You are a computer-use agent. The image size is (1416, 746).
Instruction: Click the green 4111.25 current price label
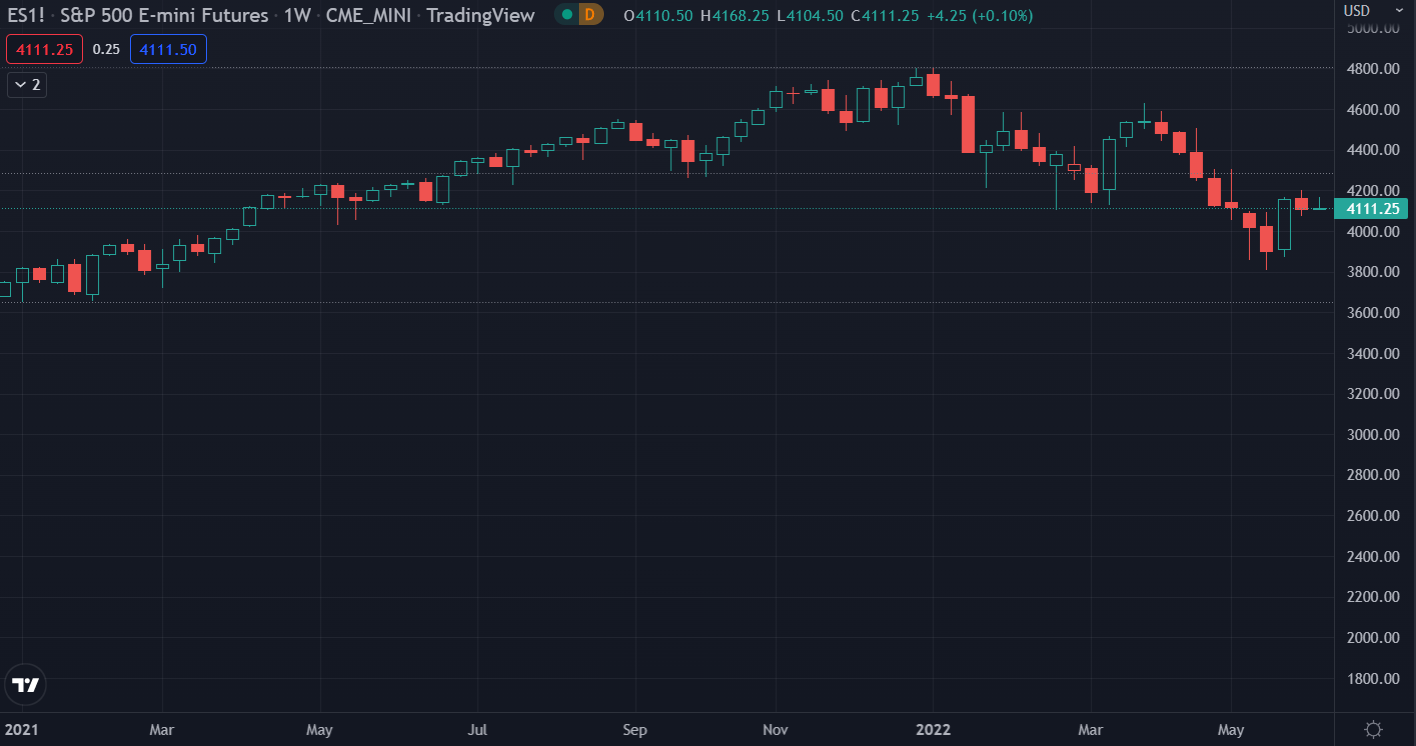coord(1372,209)
